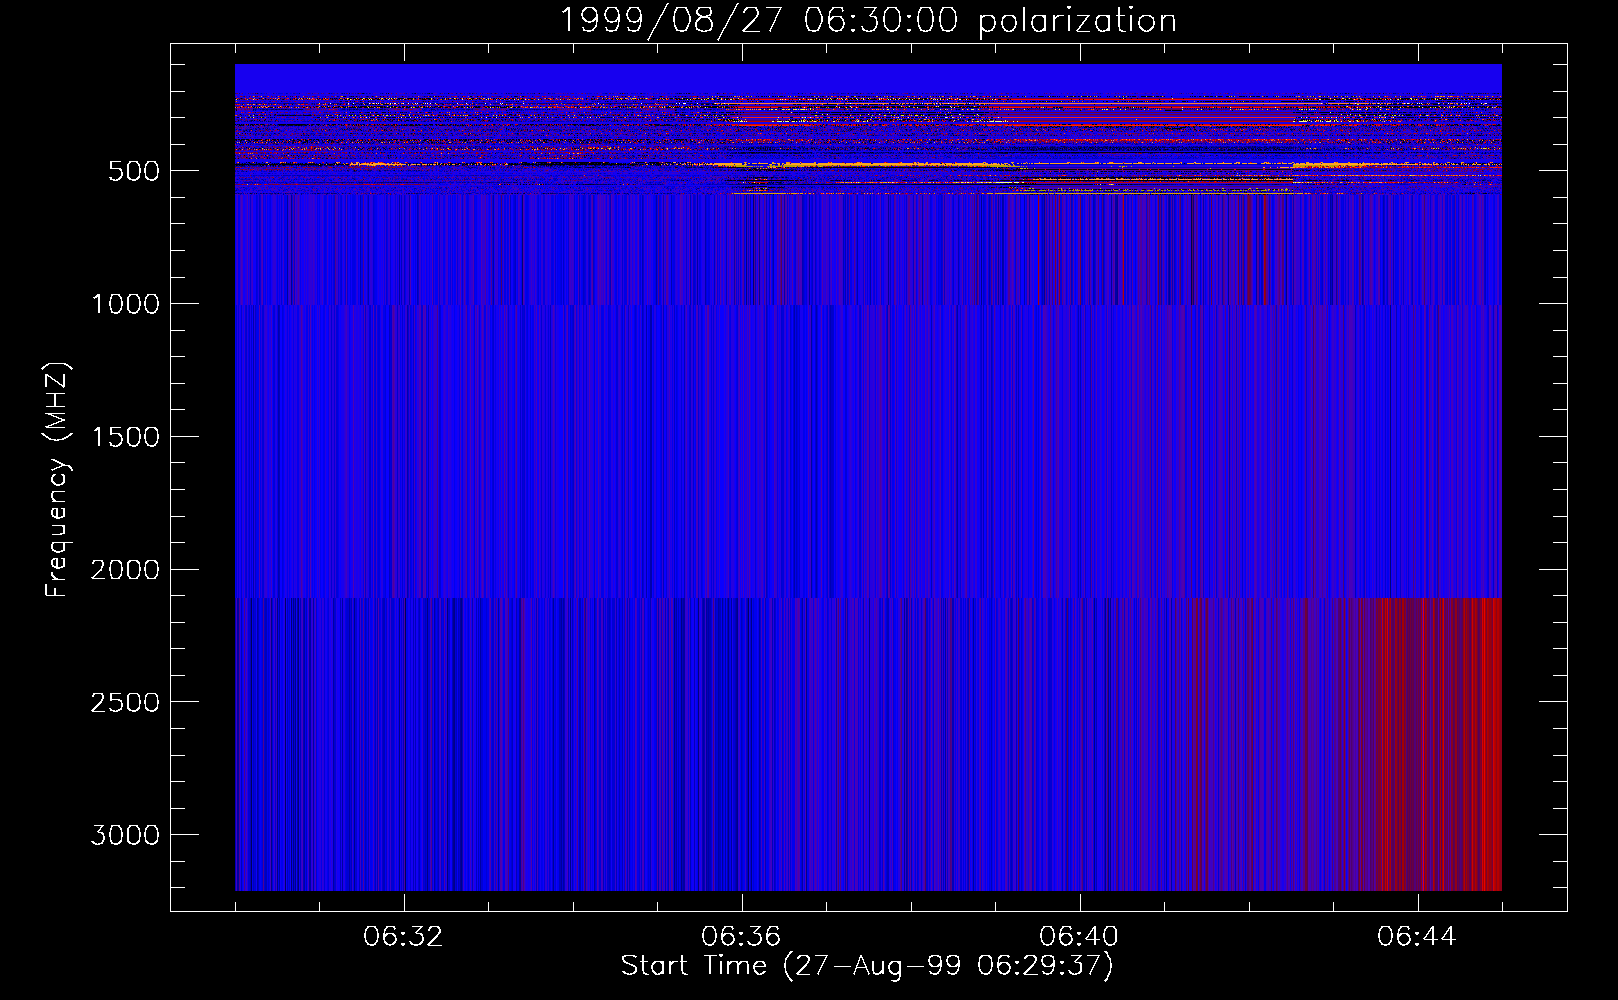Screen dimensions: 1618x1000
Task: Click the 1500 frequency tick label
Action: click(125, 437)
